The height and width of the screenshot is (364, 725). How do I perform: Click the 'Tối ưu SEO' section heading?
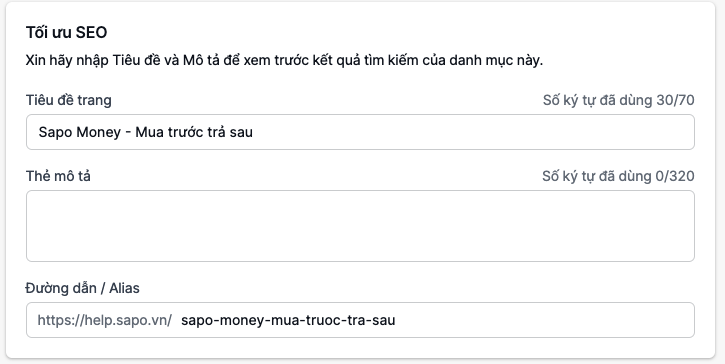pyautogui.click(x=67, y=32)
